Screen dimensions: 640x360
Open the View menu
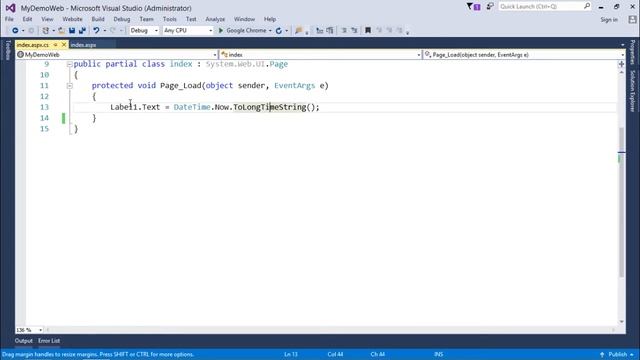click(47, 19)
